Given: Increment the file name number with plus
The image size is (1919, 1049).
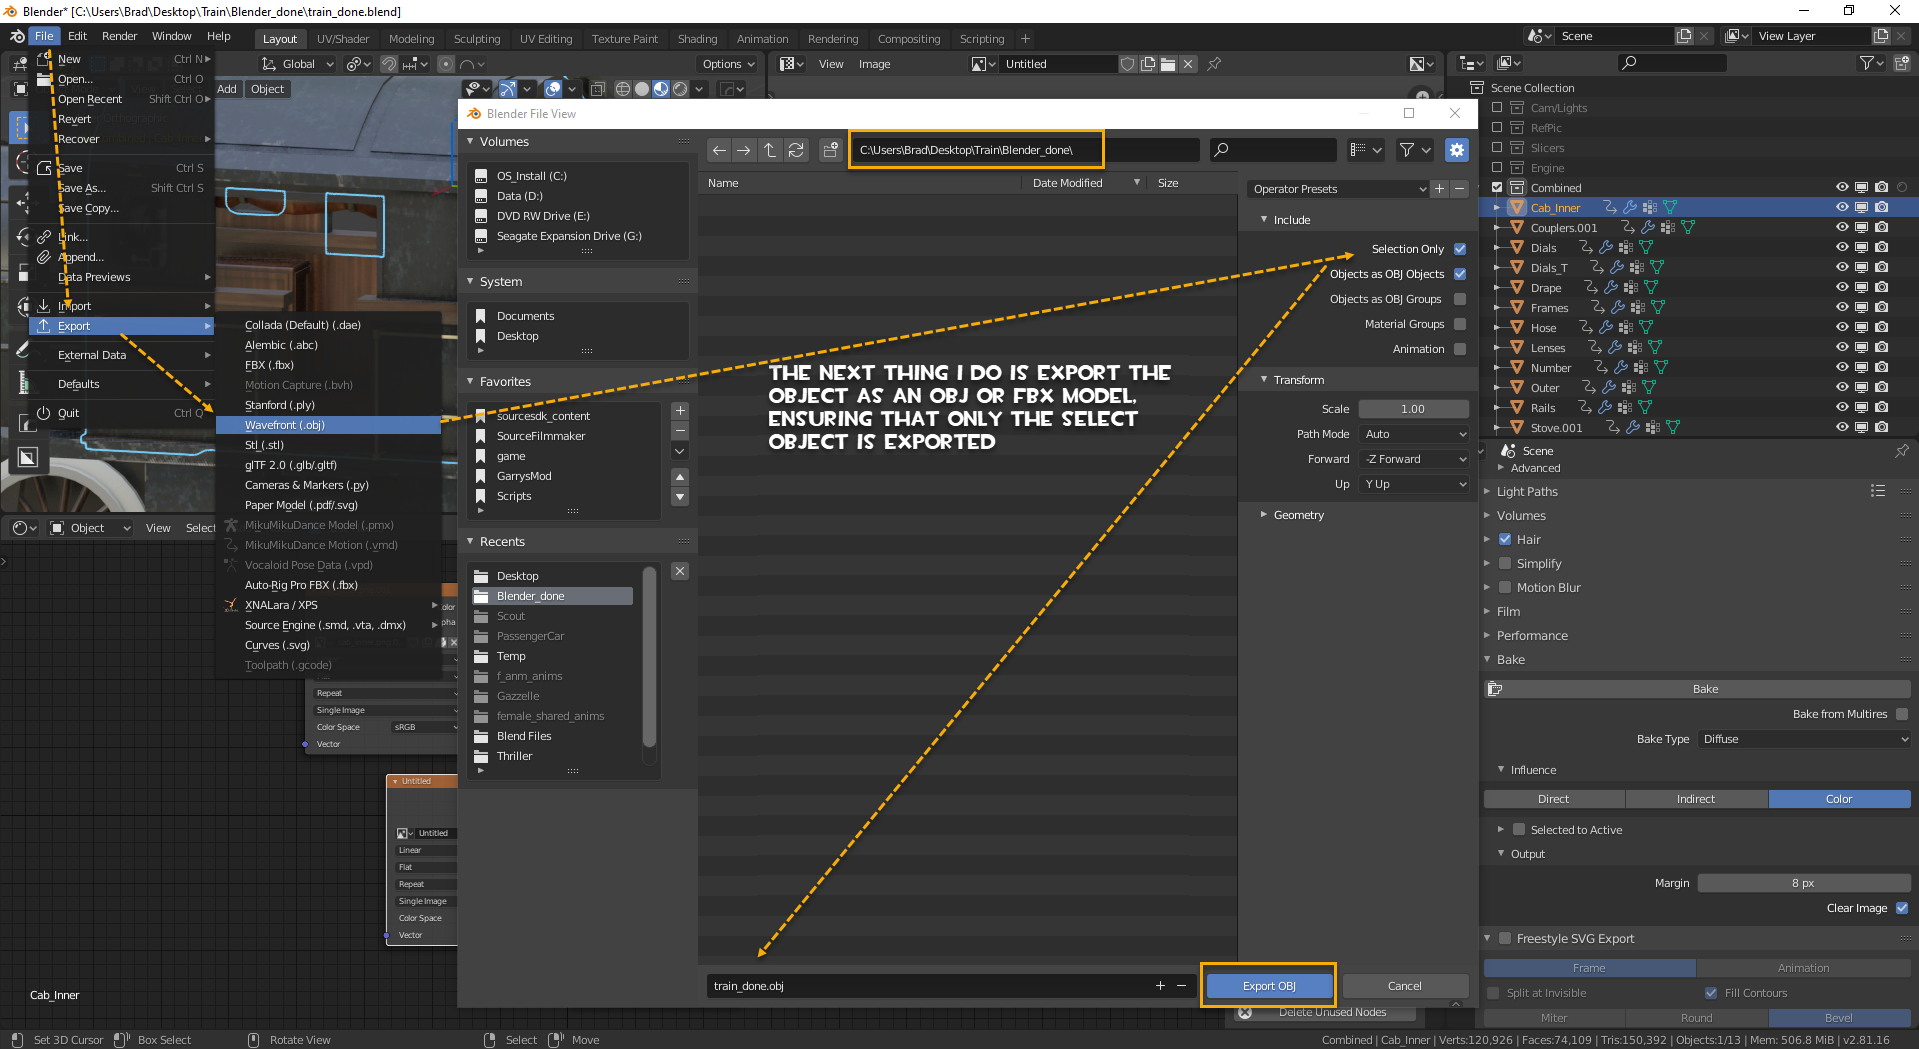Looking at the screenshot, I should click(x=1160, y=986).
